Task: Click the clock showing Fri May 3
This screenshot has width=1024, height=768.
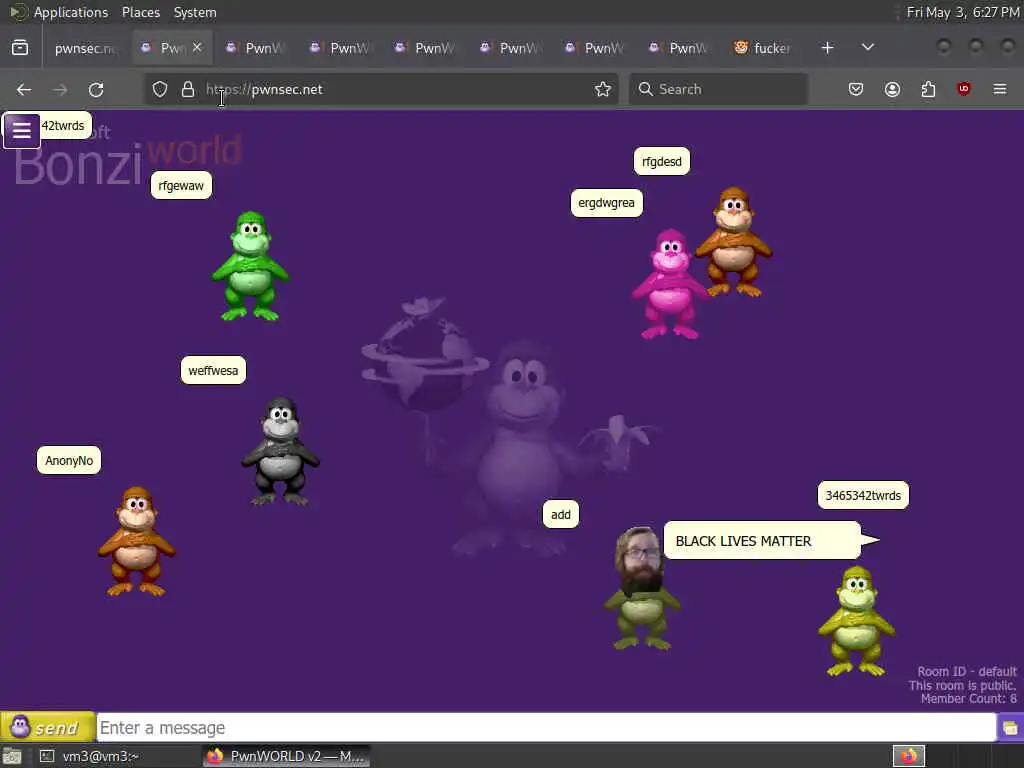Action: click(963, 12)
